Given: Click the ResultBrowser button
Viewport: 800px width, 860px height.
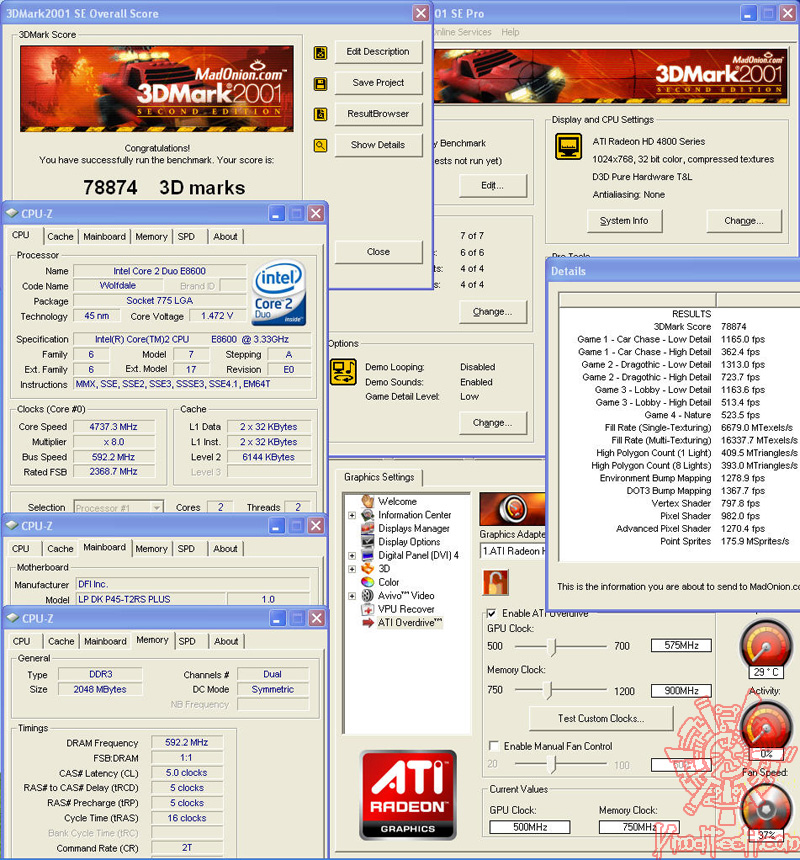Looking at the screenshot, I should 378,114.
